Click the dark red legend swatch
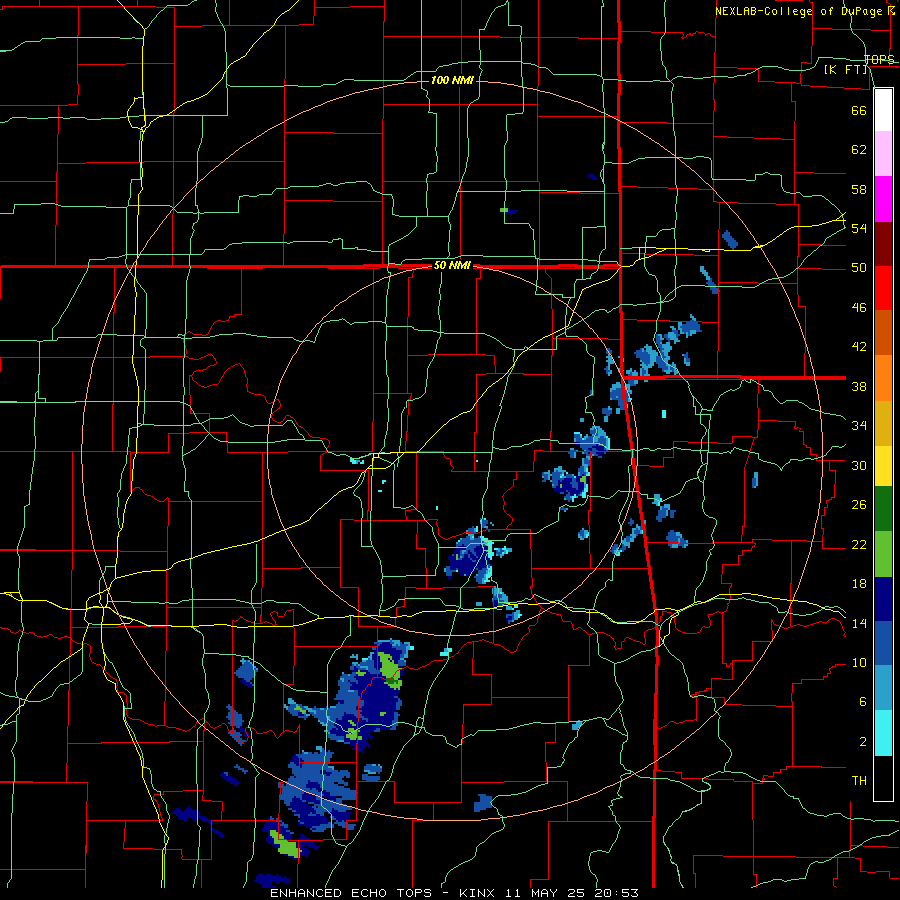Image resolution: width=900 pixels, height=900 pixels. pos(883,244)
